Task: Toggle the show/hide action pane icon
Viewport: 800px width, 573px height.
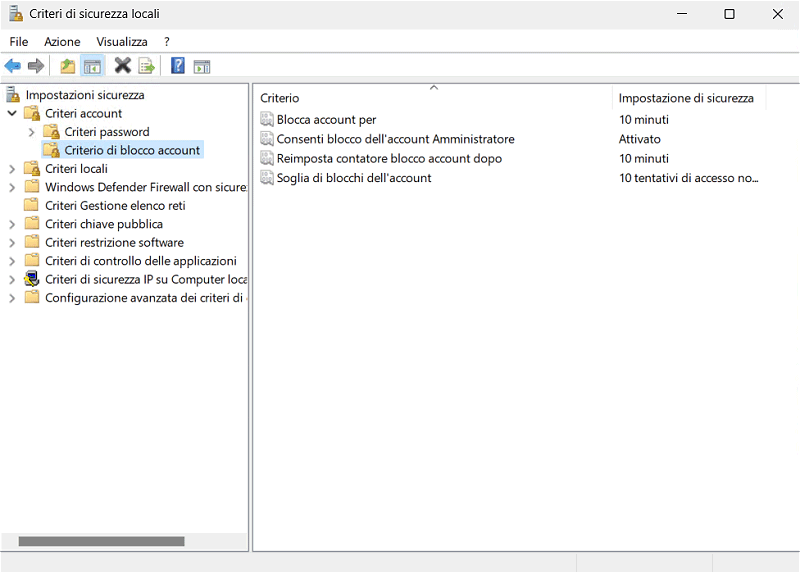Action: click(x=202, y=66)
